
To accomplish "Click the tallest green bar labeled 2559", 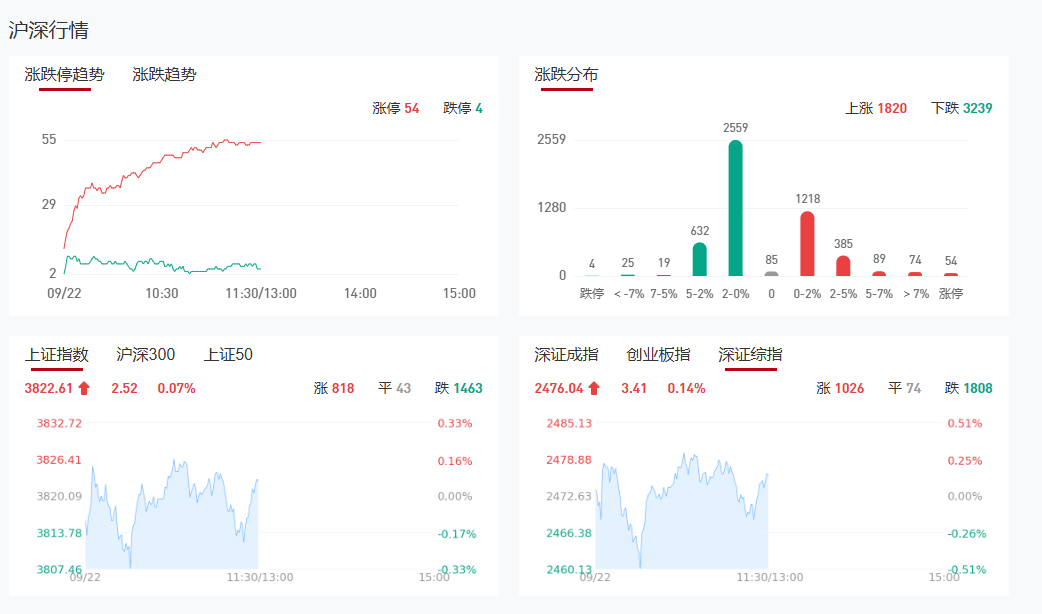I will pos(735,208).
